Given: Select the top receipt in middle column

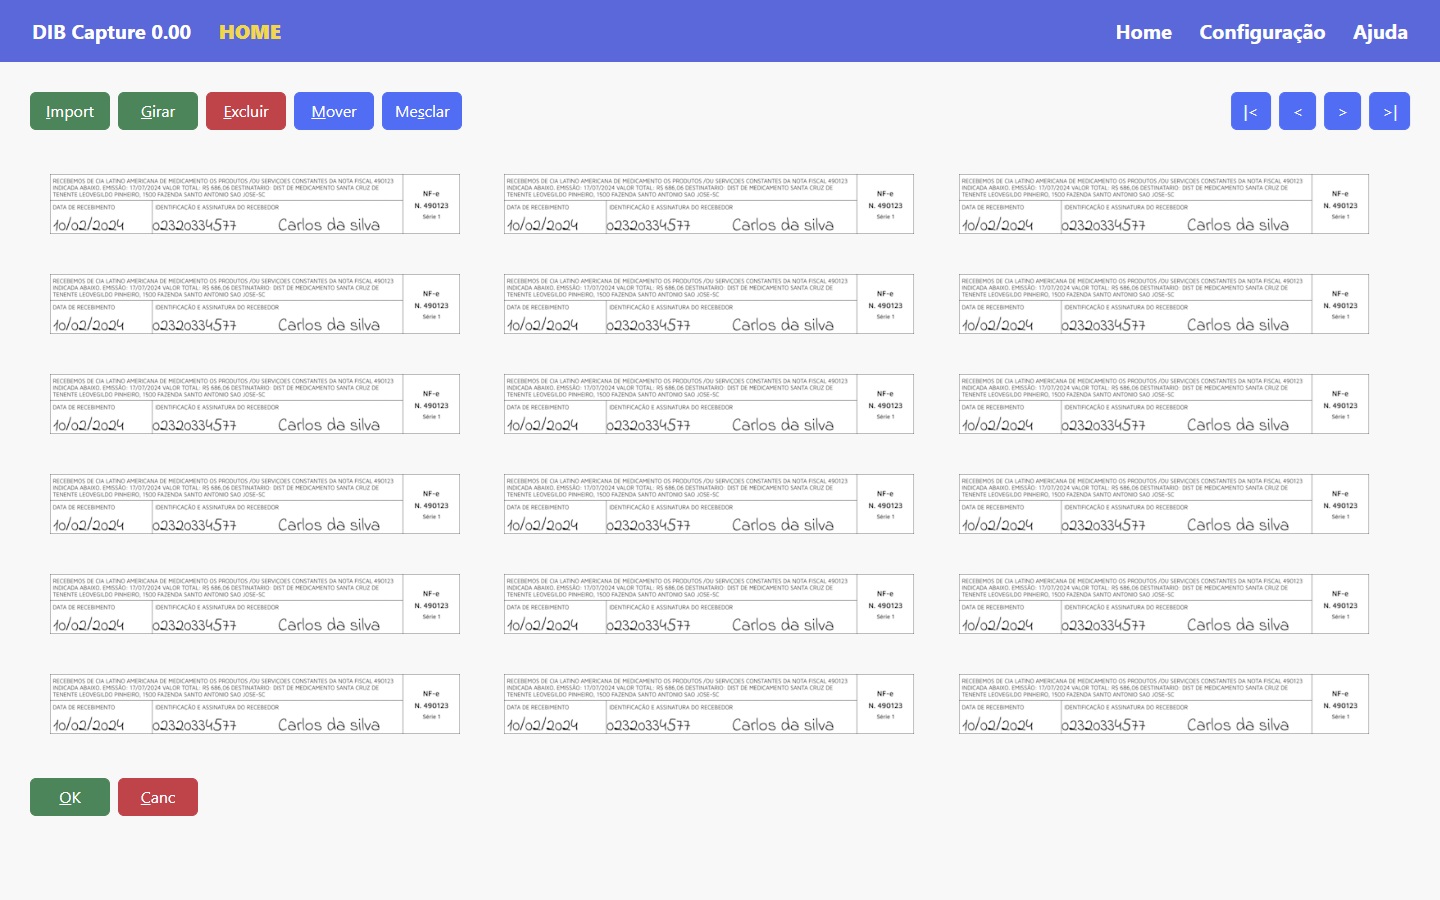Looking at the screenshot, I should (709, 204).
